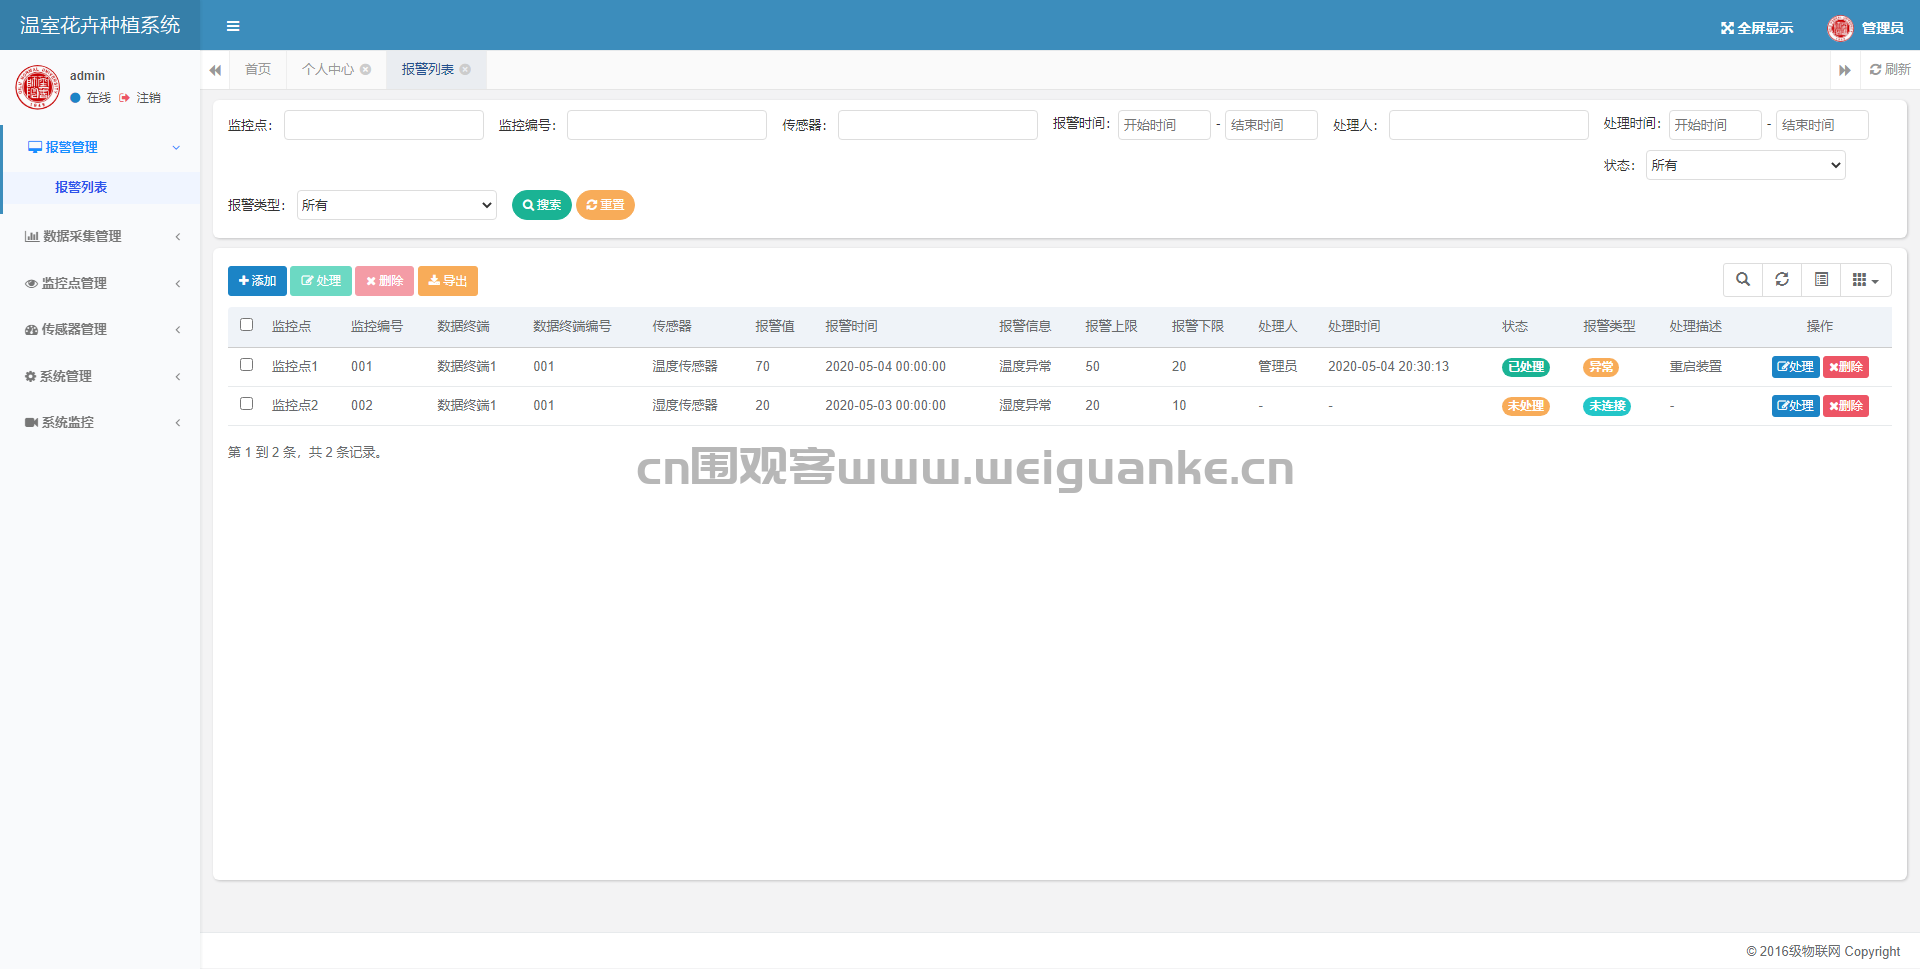Click the 报警值 column header
Viewport: 1920px width, 969px height.
click(x=775, y=327)
